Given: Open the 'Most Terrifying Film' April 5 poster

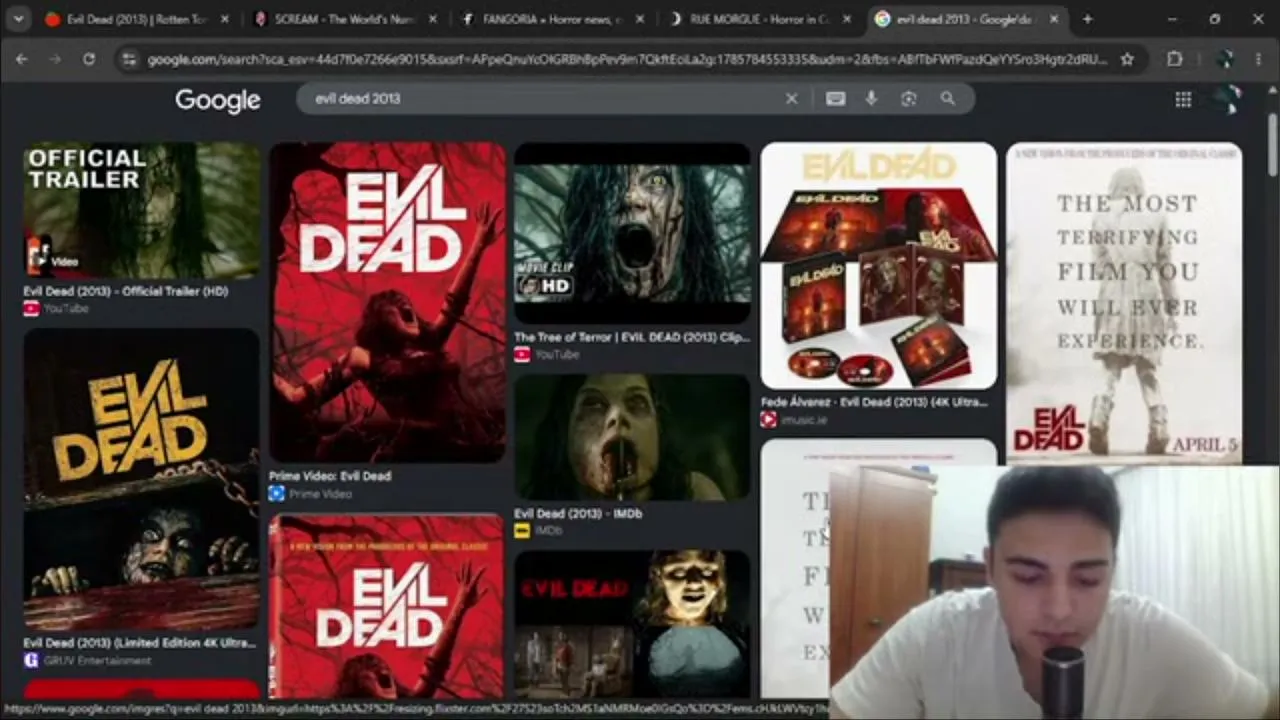Looking at the screenshot, I should 1124,303.
